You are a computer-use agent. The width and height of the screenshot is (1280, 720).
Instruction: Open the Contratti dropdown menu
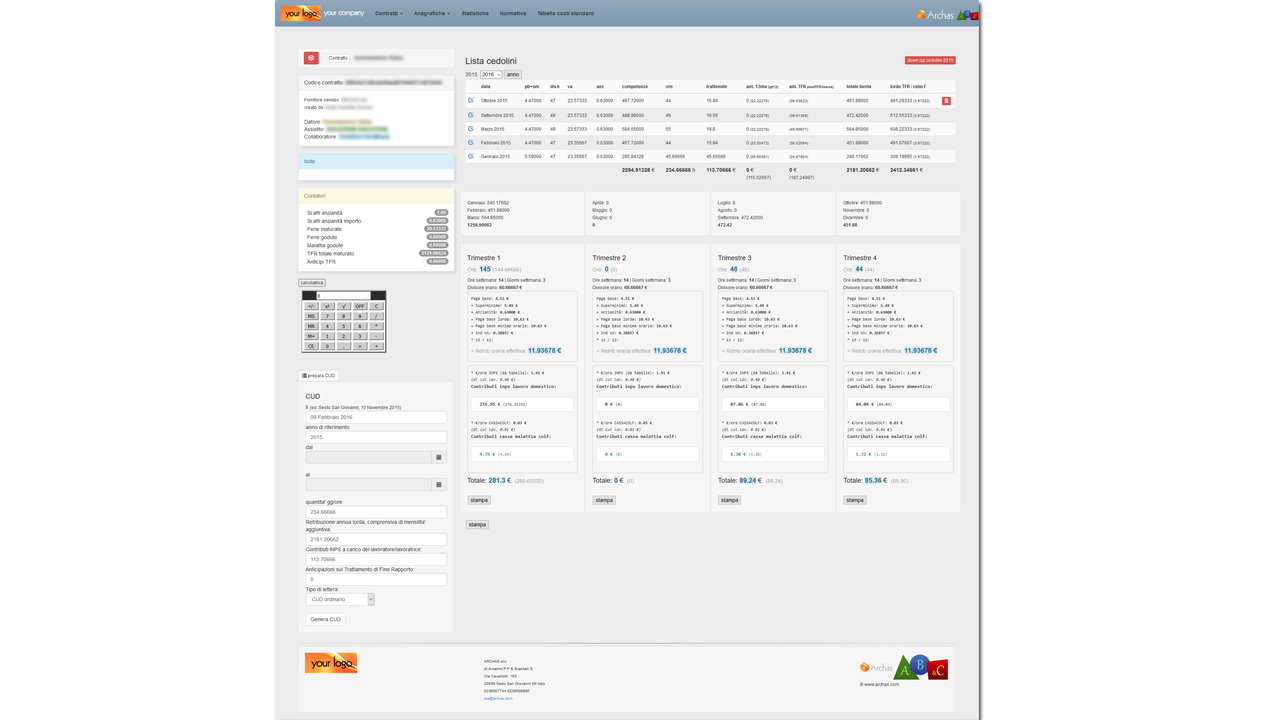[x=389, y=13]
